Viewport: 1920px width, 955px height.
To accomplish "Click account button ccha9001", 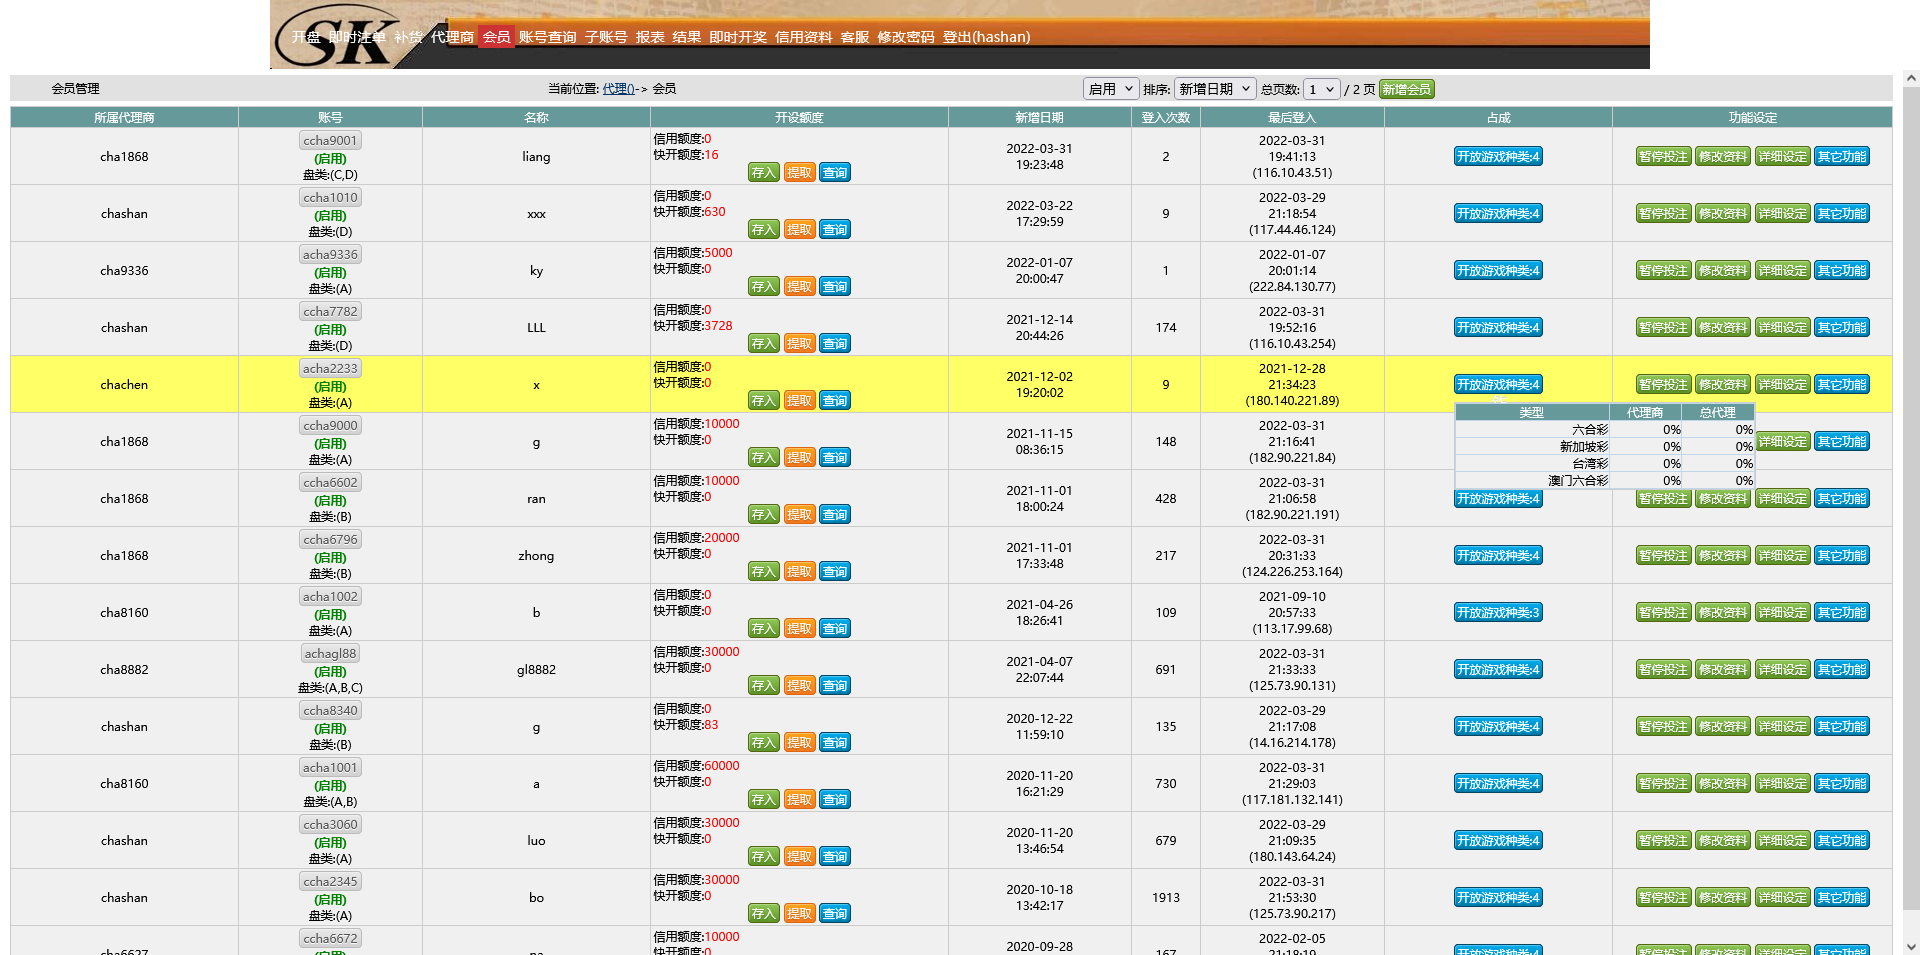I will pyautogui.click(x=330, y=141).
